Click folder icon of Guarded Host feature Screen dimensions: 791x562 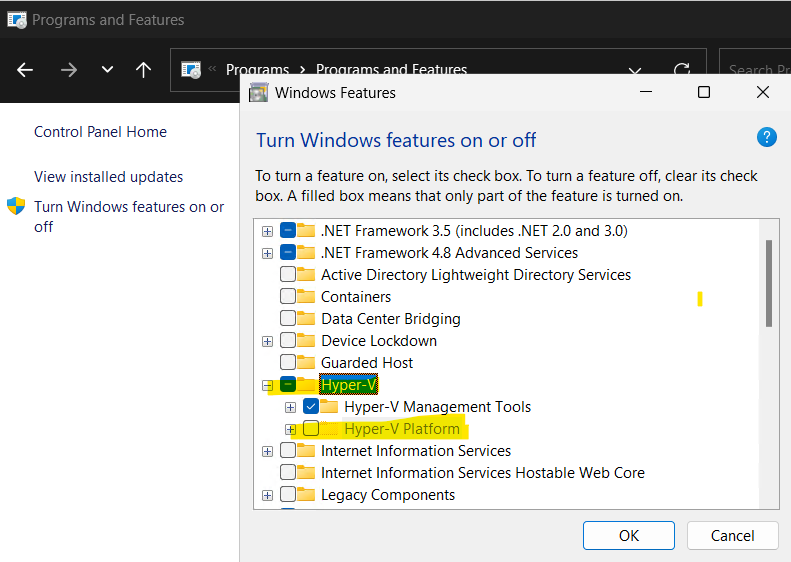(306, 362)
